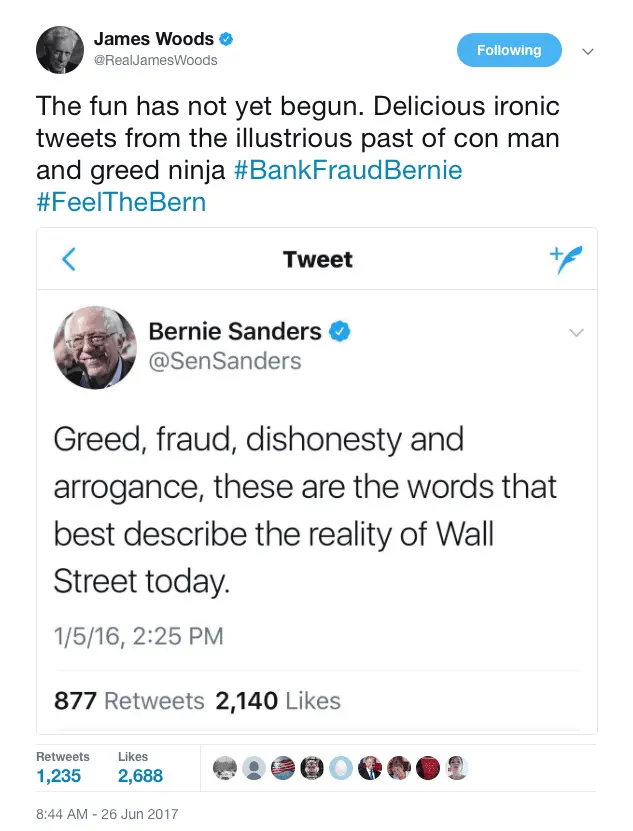Screen dimensions: 633x831
Task: Click the compose new tweet feather icon
Action: click(x=565, y=259)
